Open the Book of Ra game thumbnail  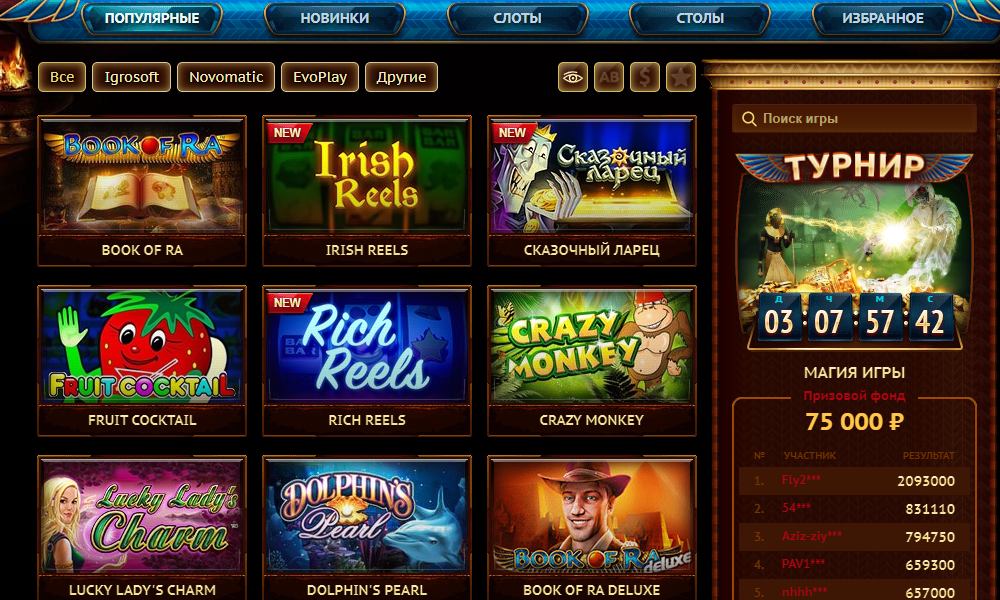(142, 175)
